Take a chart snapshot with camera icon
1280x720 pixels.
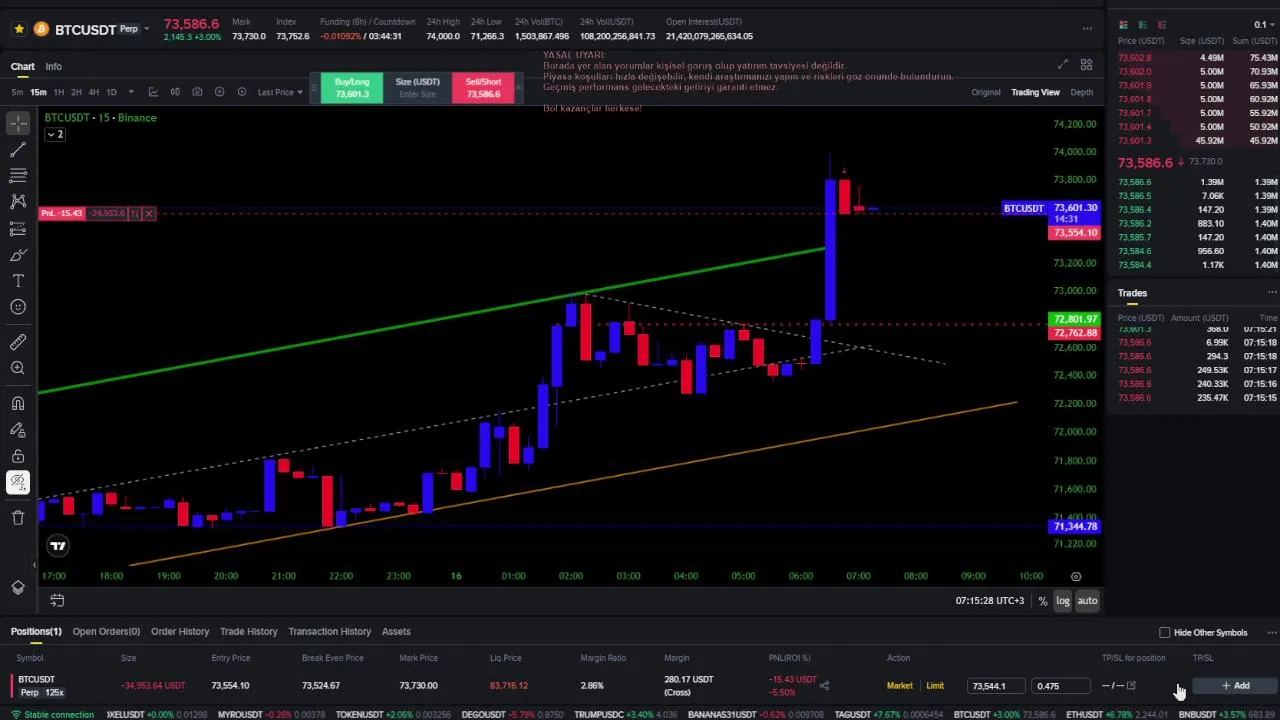point(197,92)
